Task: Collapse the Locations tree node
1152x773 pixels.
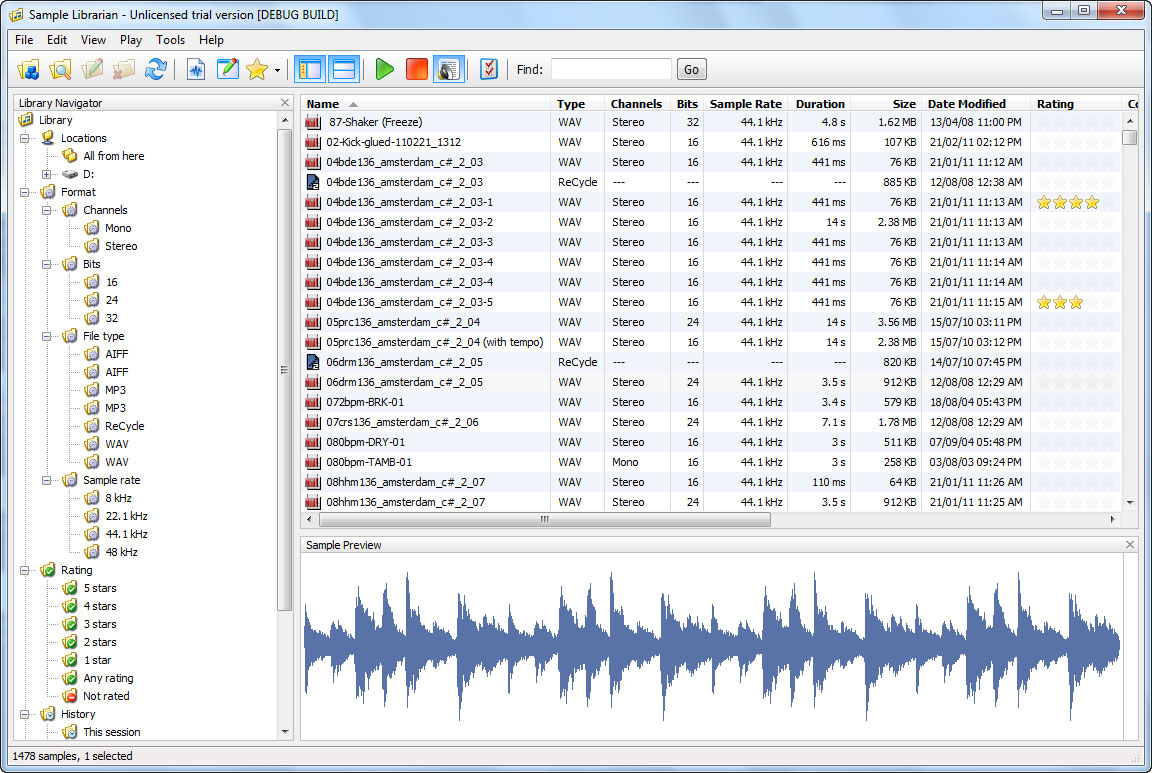Action: 24,138
